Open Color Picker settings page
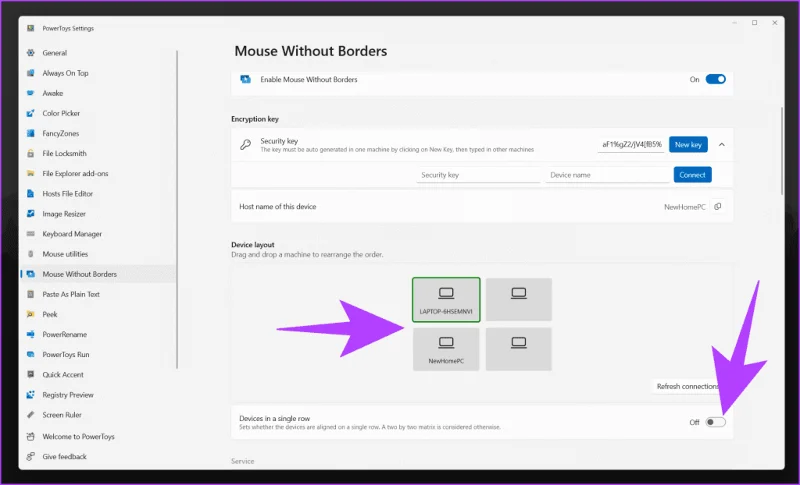800x485 pixels. pos(61,113)
